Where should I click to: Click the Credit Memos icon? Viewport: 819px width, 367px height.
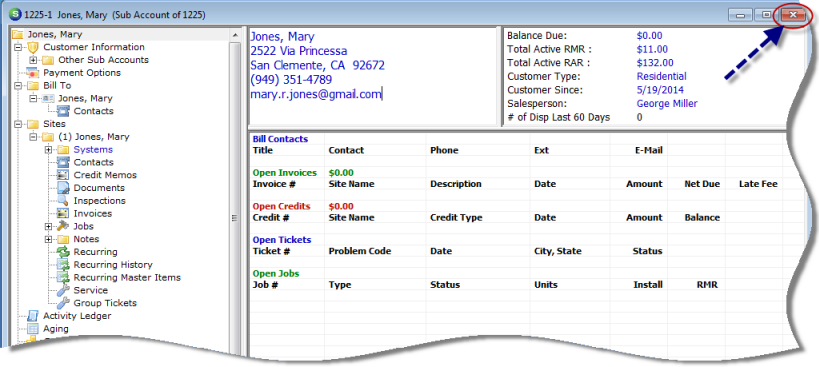click(x=63, y=175)
